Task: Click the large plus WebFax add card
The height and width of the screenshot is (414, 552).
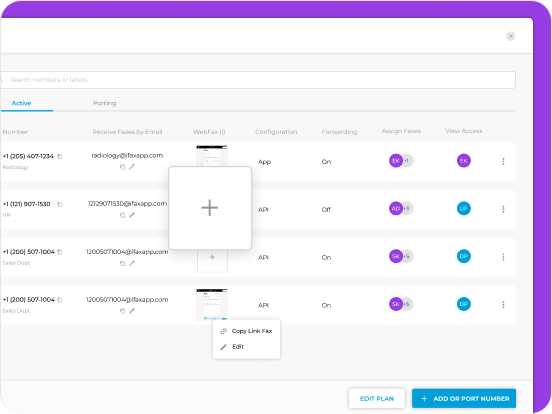Action: (x=210, y=208)
